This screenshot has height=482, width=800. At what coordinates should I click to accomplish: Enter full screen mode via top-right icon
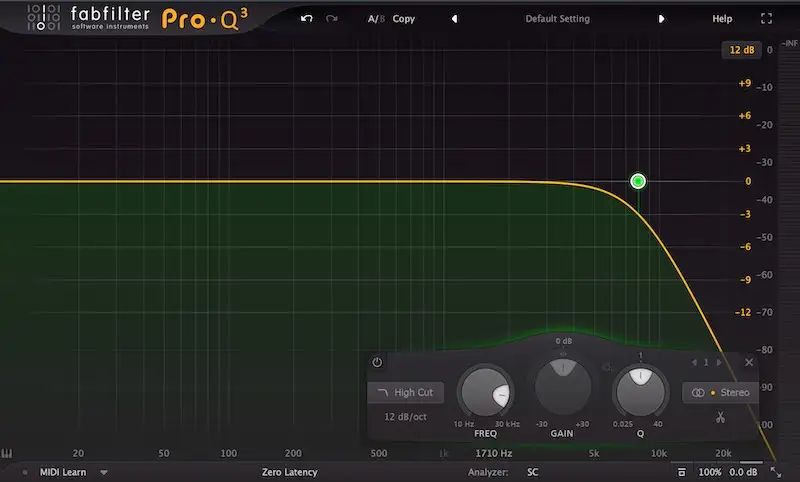pyautogui.click(x=766, y=19)
